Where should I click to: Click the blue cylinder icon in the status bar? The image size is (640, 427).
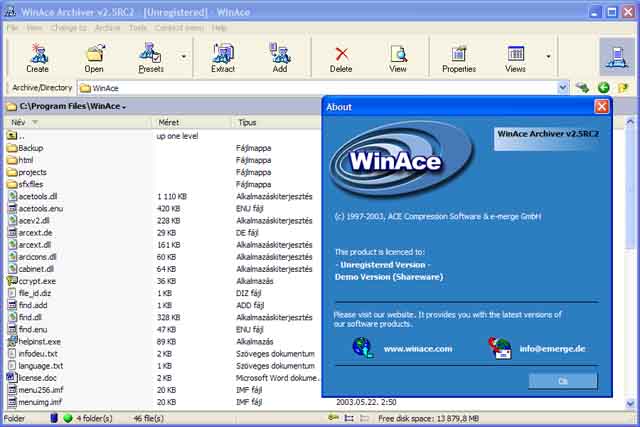pyautogui.click(x=54, y=418)
